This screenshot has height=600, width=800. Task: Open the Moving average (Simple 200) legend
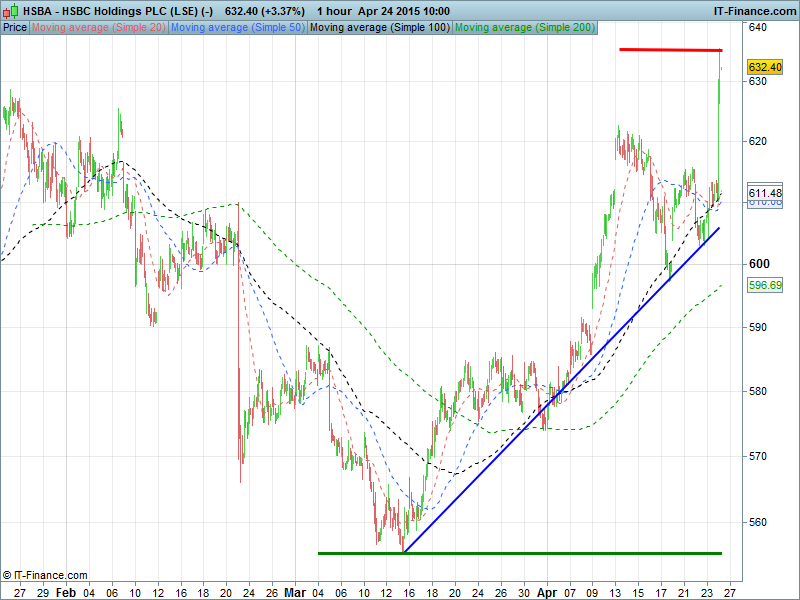point(524,27)
